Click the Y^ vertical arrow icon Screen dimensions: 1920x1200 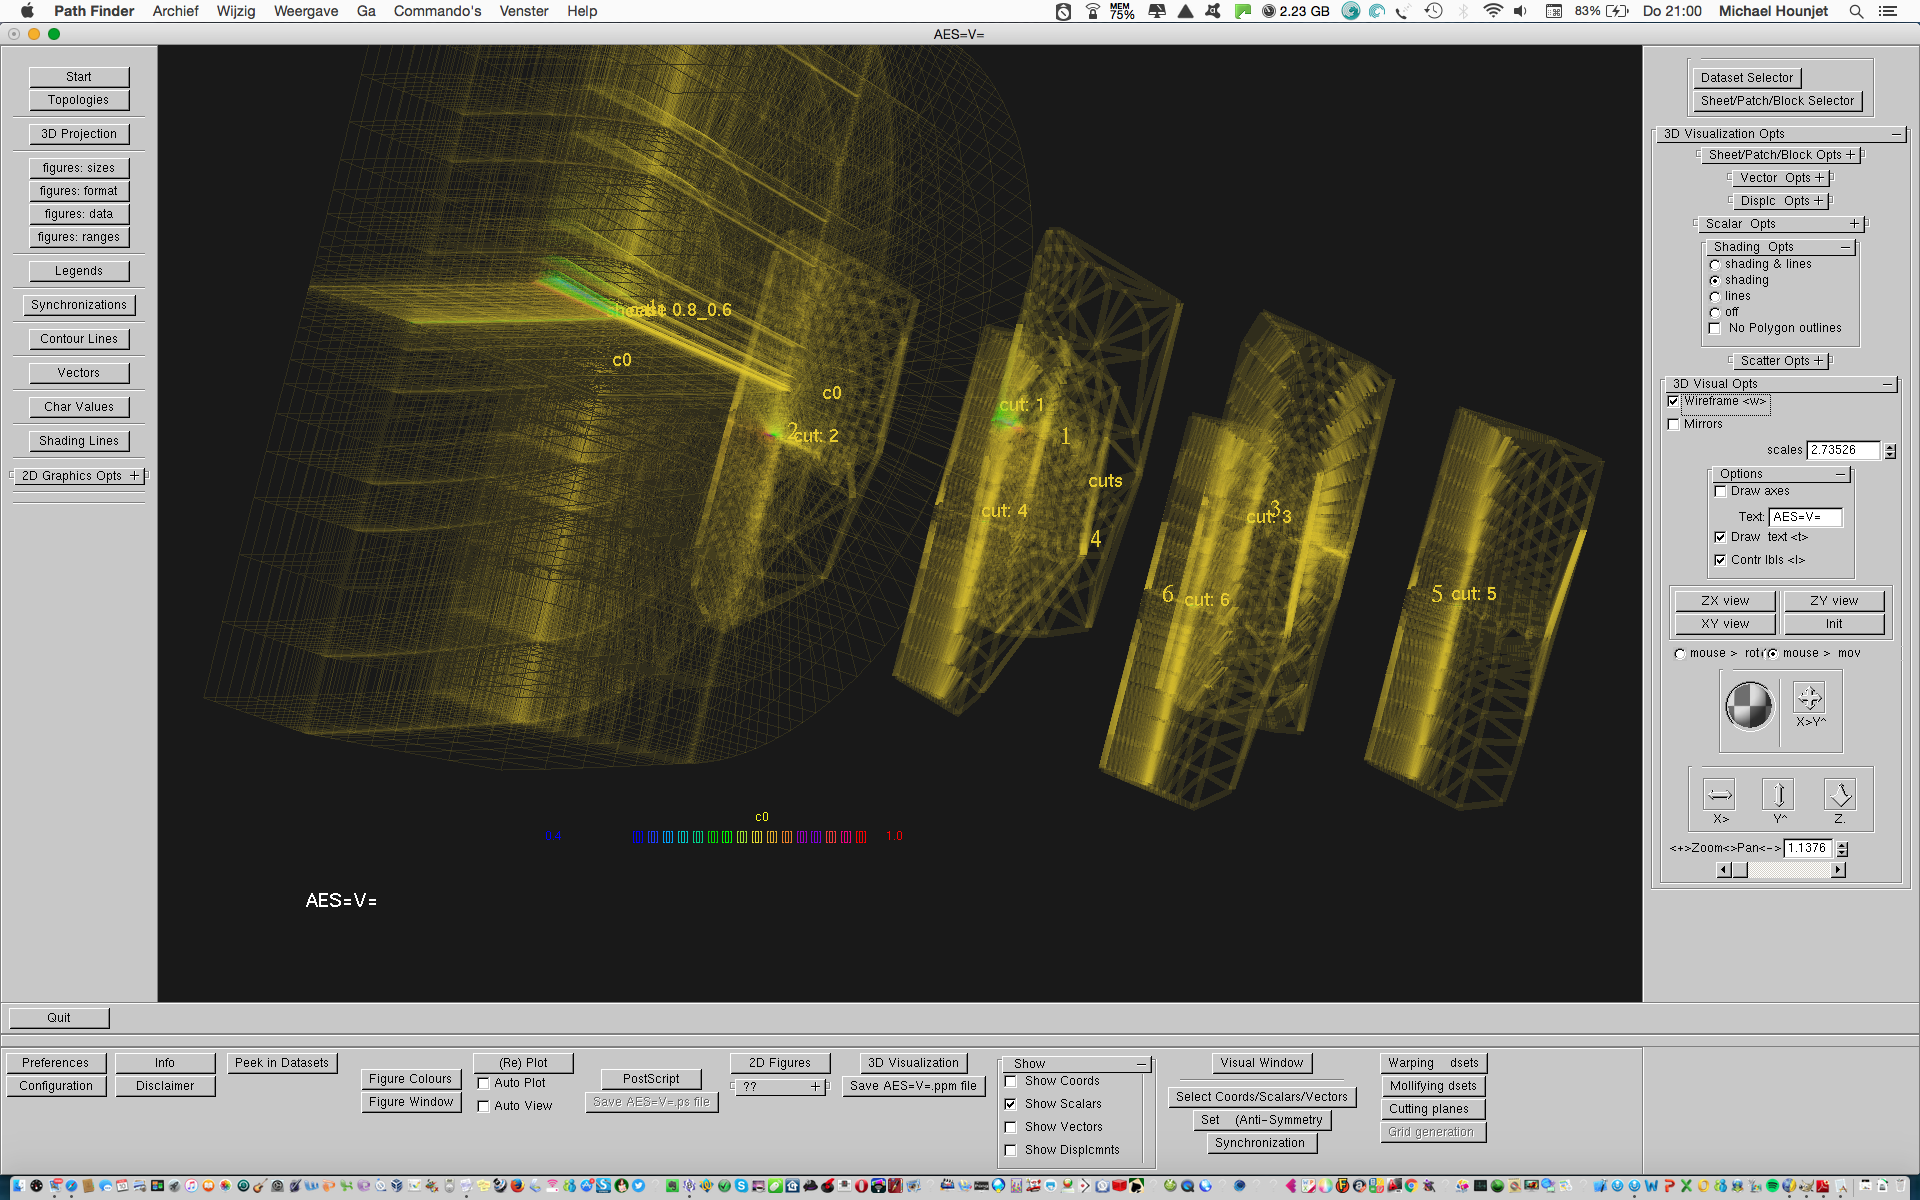click(1779, 795)
